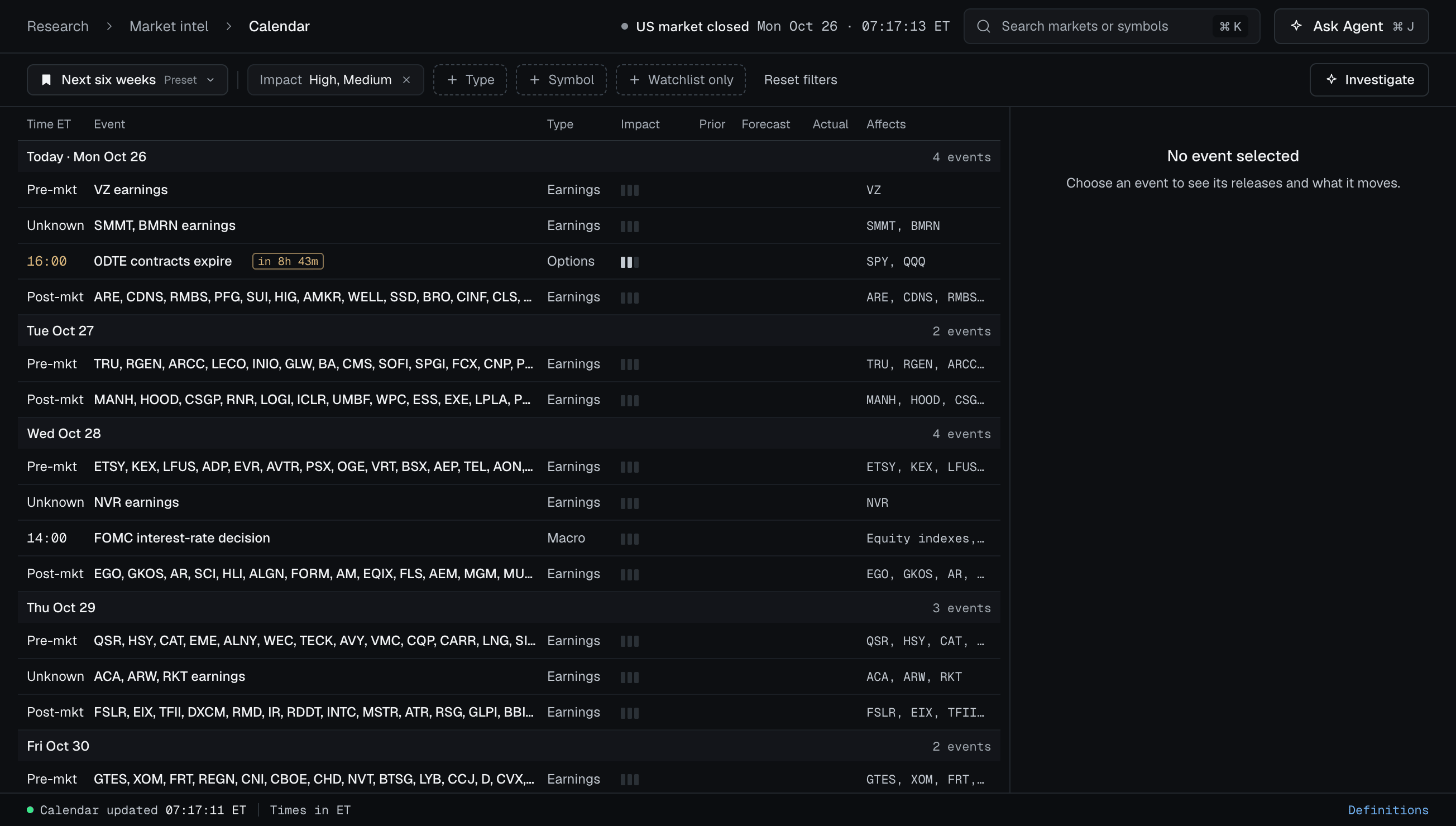Remove the Impact High, Medium filter
The width and height of the screenshot is (1456, 826).
406,80
